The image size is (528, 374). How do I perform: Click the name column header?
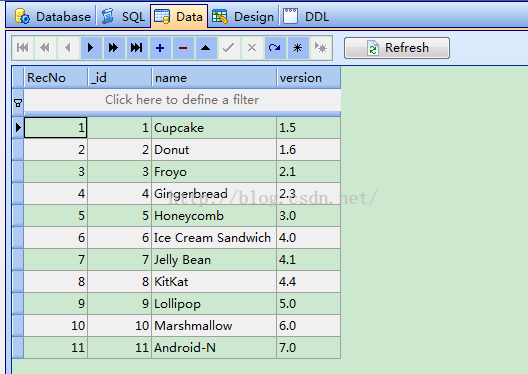pyautogui.click(x=214, y=78)
